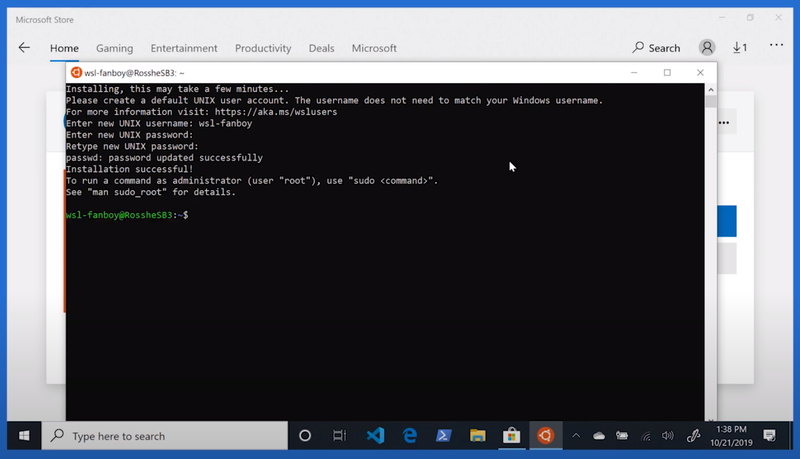
Task: Open the Productivity tab
Action: pos(263,48)
